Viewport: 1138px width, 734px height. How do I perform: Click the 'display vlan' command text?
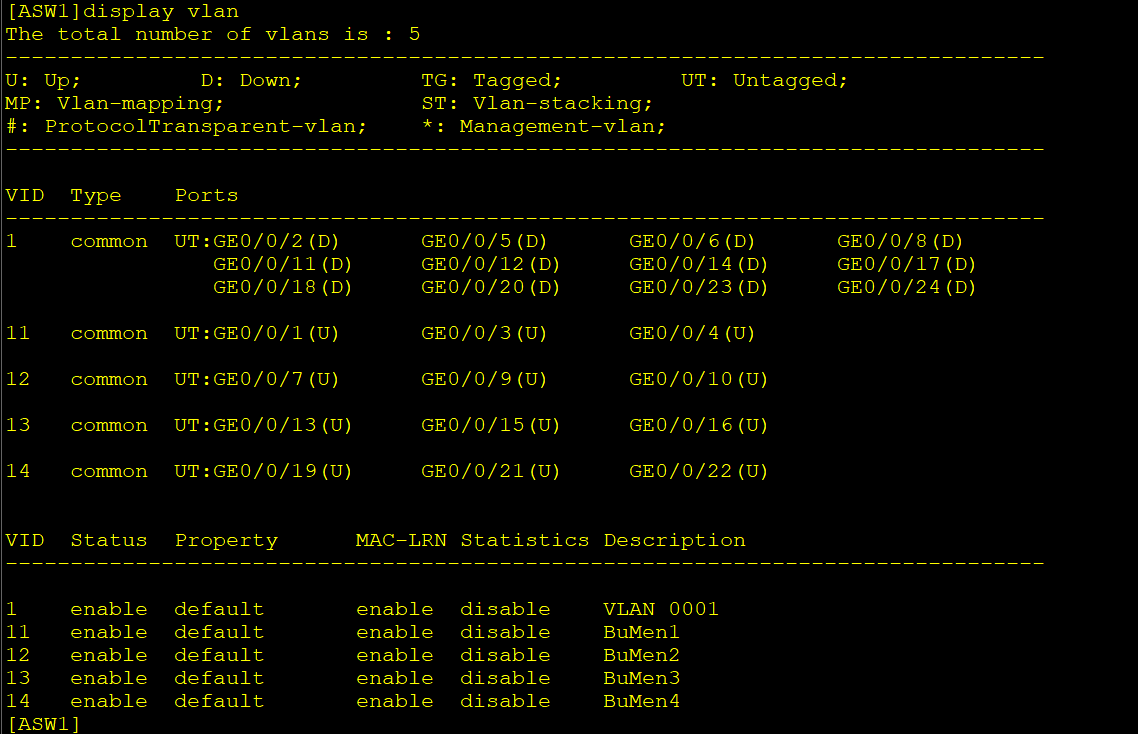(x=161, y=12)
